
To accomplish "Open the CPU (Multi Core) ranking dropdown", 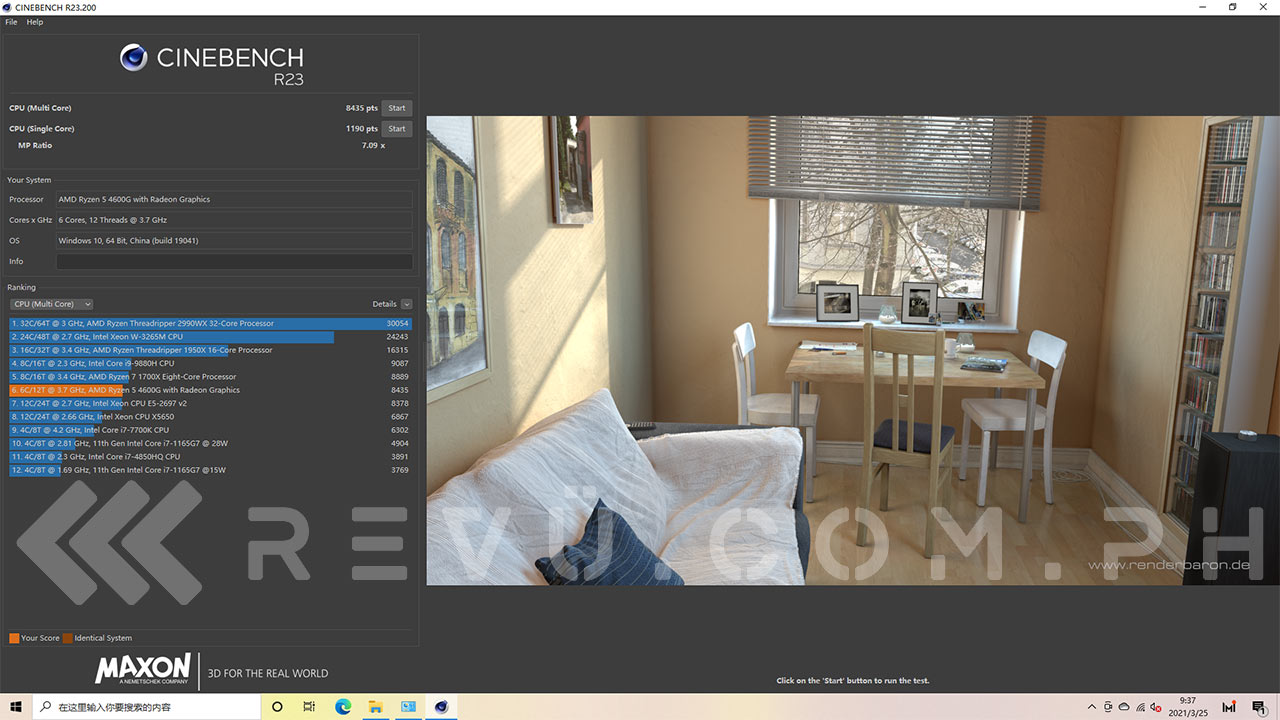I will click(x=51, y=304).
